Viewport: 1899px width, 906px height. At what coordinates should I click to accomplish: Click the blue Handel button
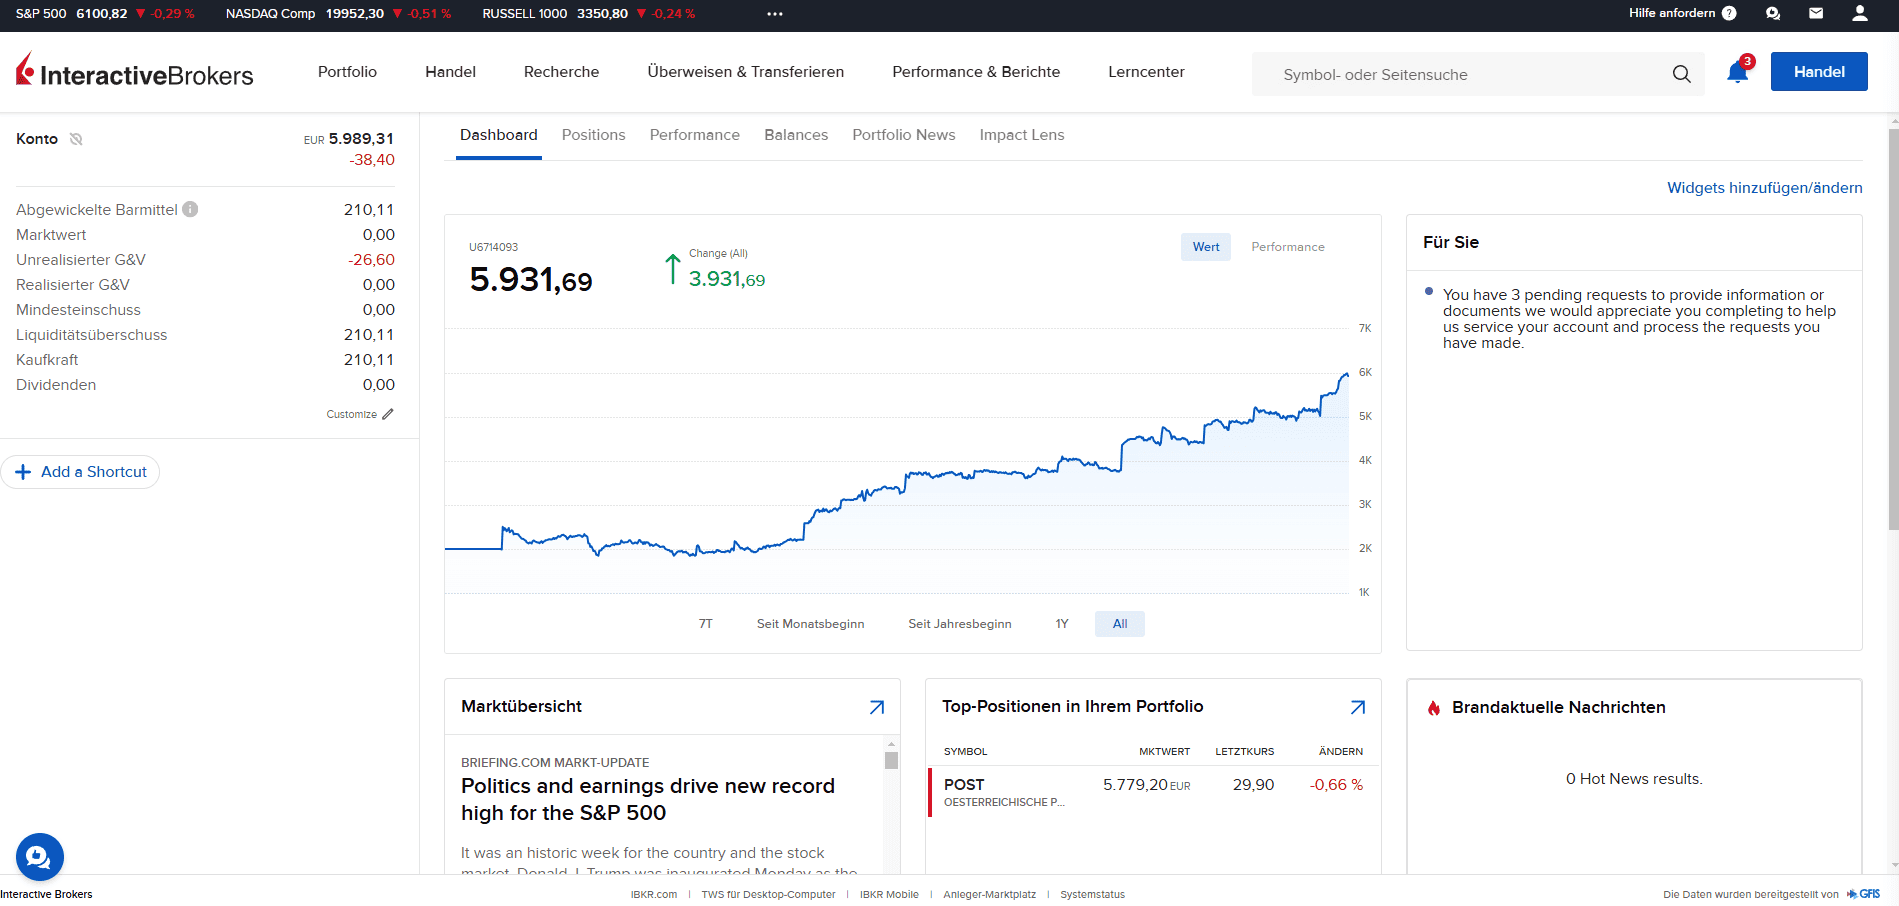1819,72
